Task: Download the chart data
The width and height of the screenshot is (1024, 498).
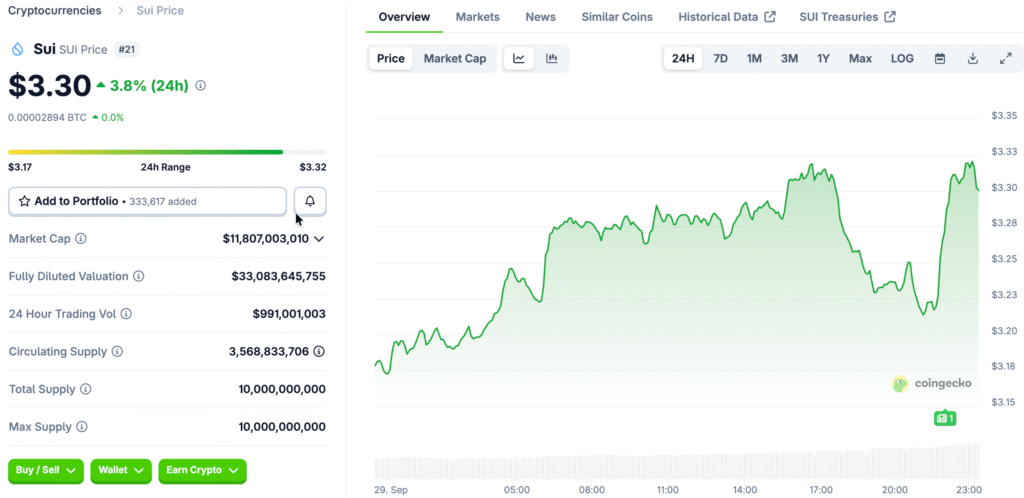Action: [x=973, y=58]
